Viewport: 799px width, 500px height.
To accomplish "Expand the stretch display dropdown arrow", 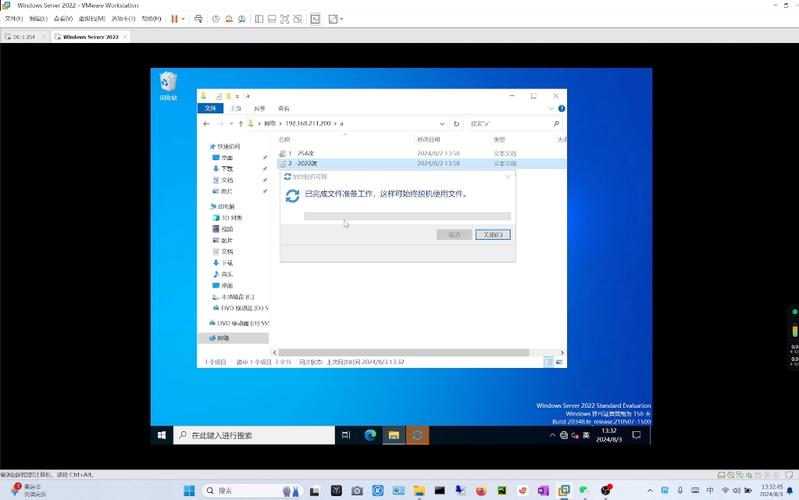I will [x=341, y=19].
